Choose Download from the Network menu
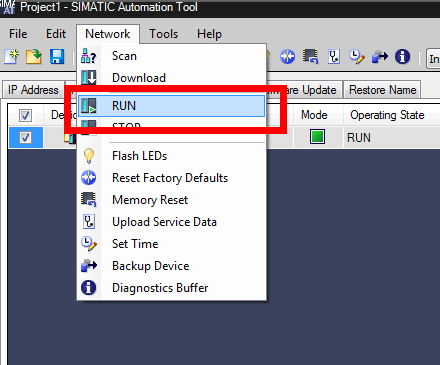This screenshot has height=365, width=440. tap(172, 78)
